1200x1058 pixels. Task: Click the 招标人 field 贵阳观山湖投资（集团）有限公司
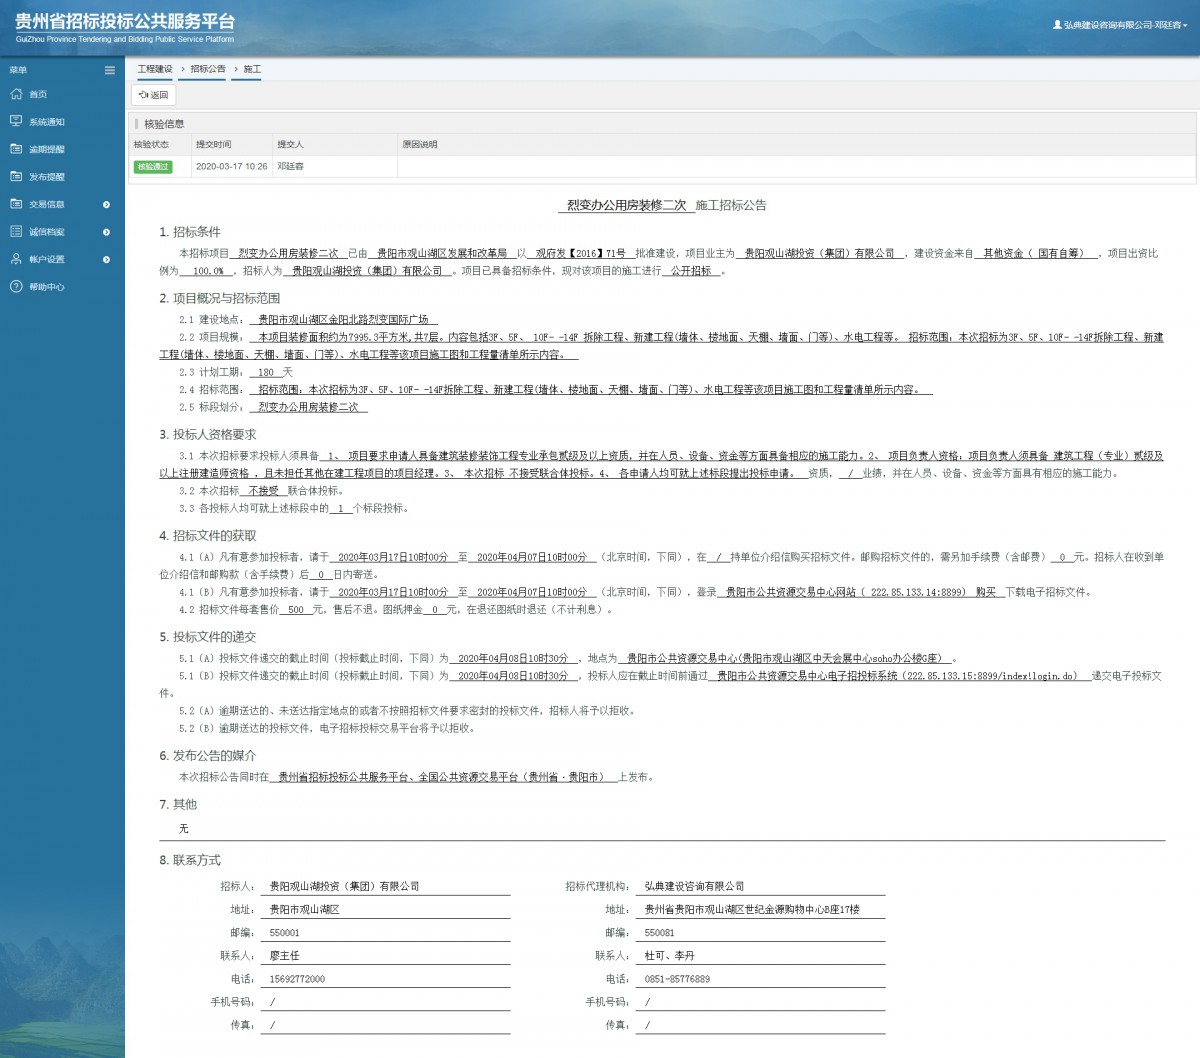coord(345,887)
